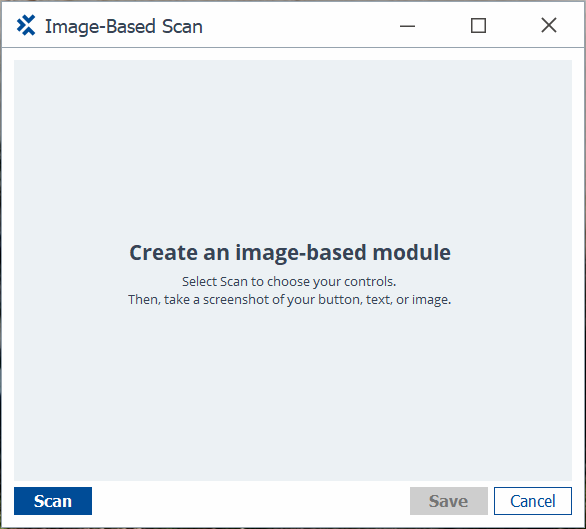Click the blue Tosca X logo icon
Viewport: 586px width, 529px height.
point(26,25)
